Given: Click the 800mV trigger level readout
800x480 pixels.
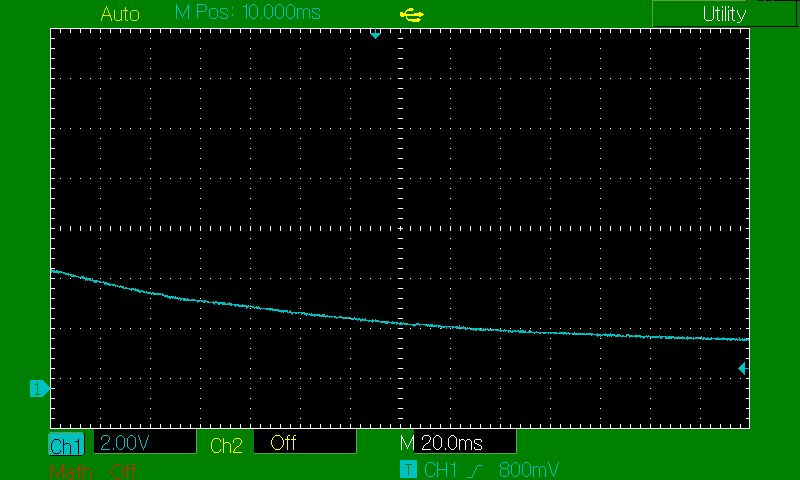Looking at the screenshot, I should click(529, 469).
